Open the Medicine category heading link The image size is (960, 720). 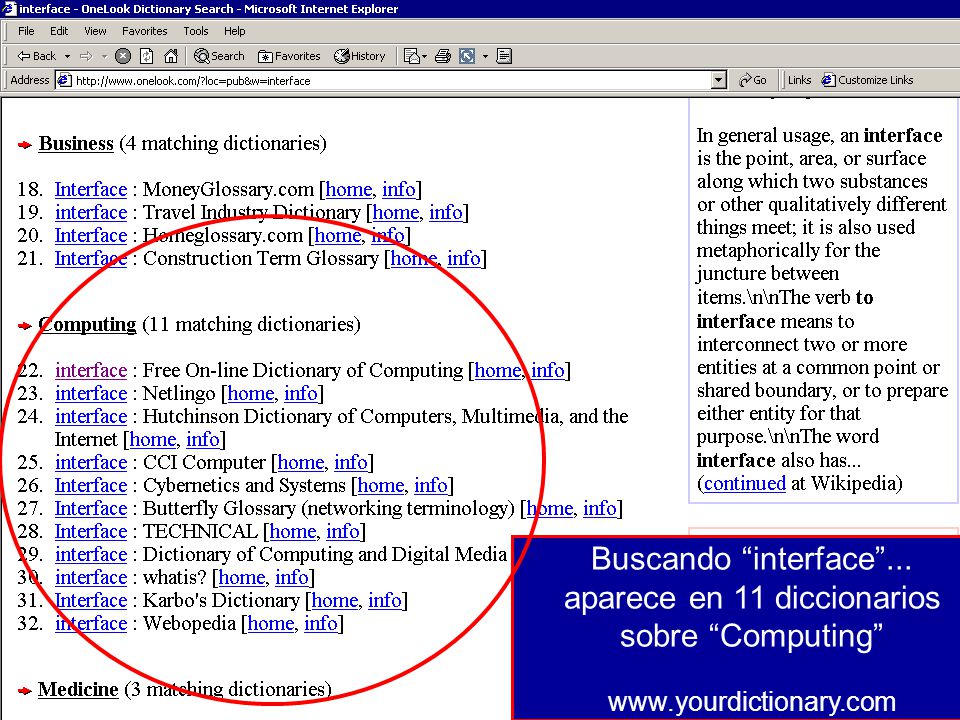[x=78, y=689]
